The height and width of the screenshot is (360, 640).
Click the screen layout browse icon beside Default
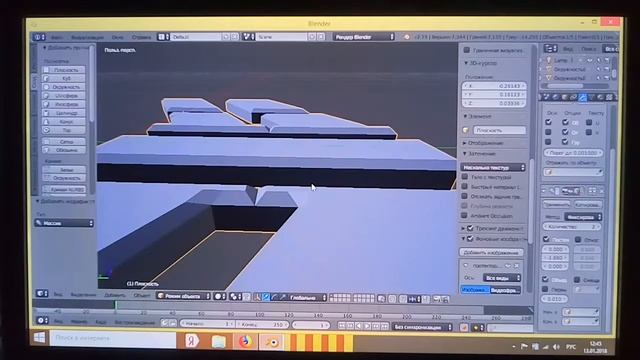click(x=163, y=37)
